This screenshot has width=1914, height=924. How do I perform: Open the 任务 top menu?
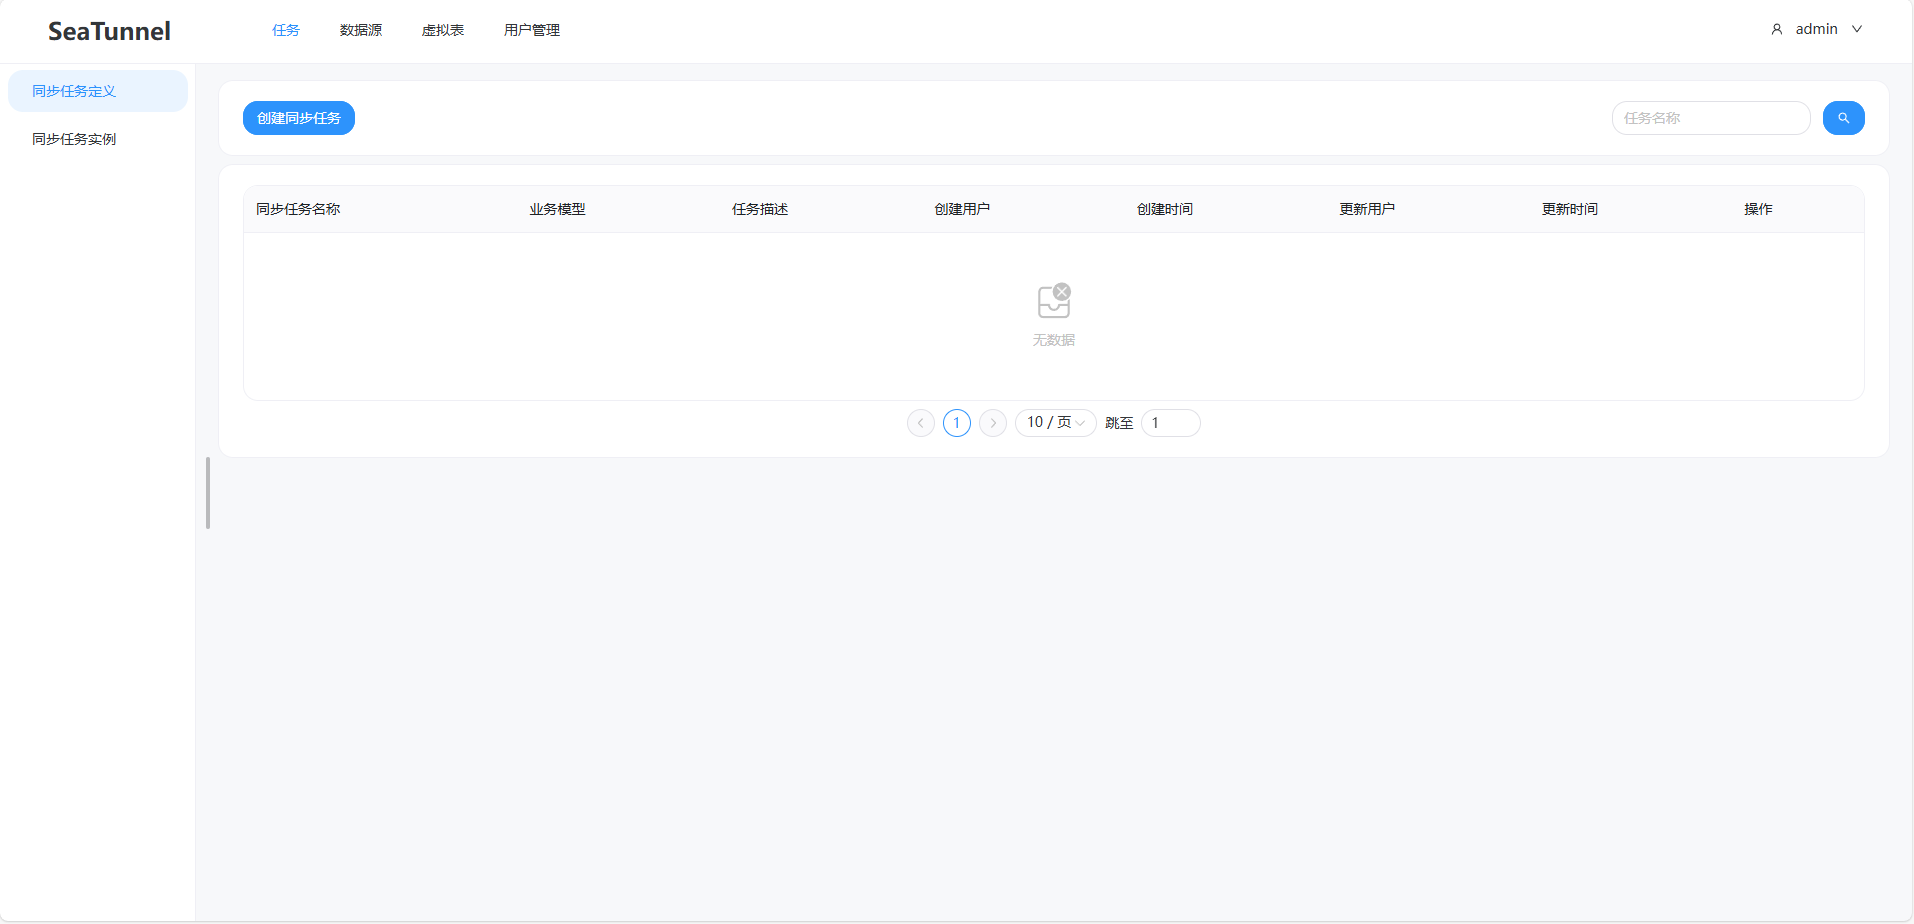(x=286, y=30)
